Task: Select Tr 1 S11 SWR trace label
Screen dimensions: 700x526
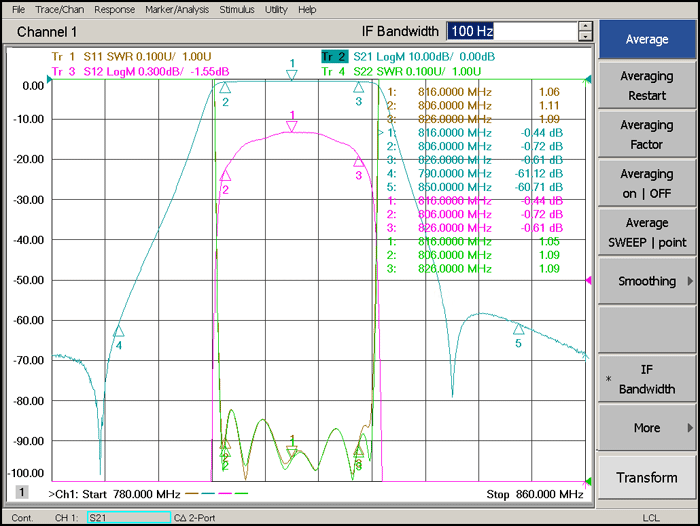Action: coord(131,57)
